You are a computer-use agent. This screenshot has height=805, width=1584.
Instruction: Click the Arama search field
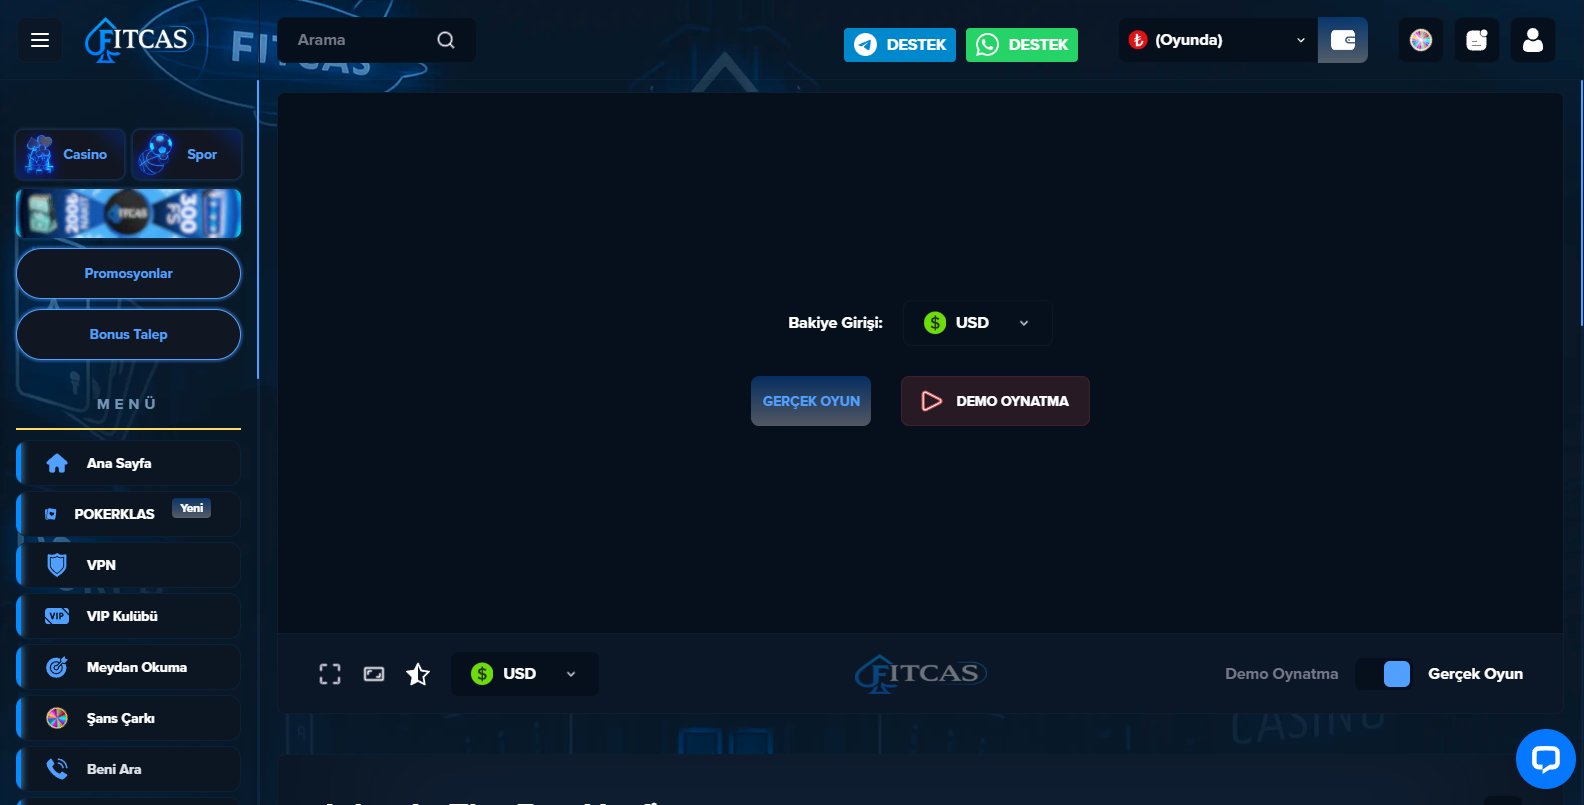coord(365,40)
